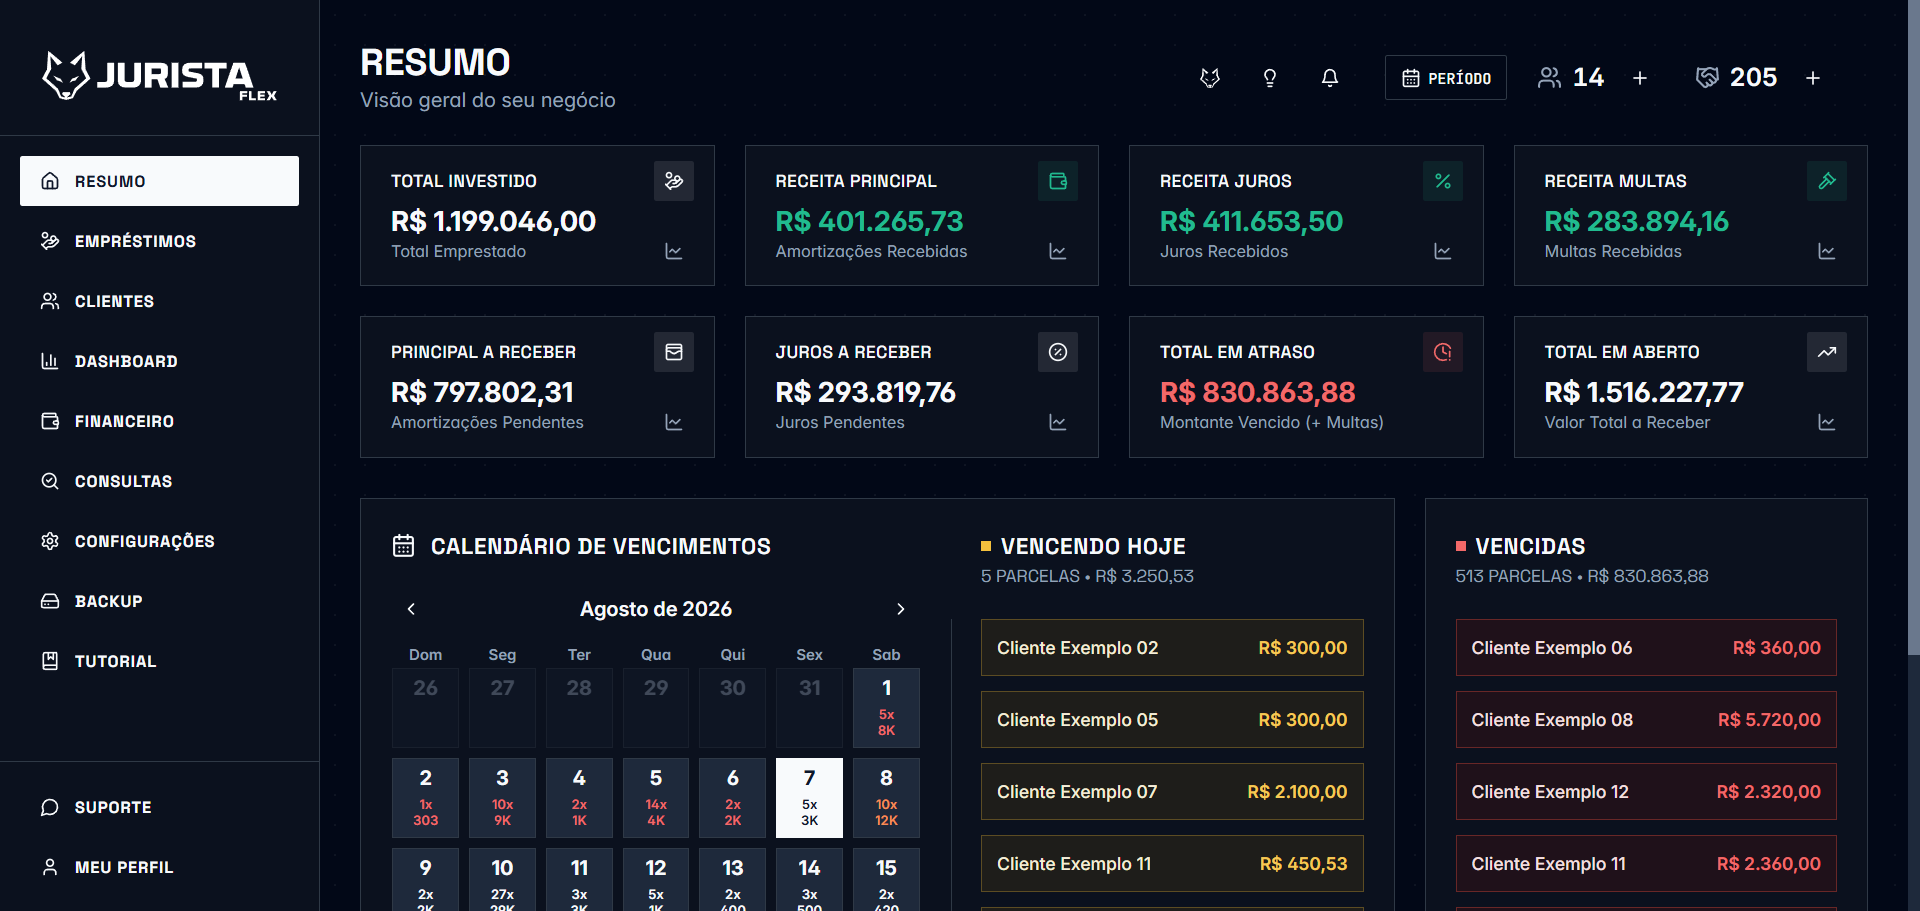Go to previous month in calendar

point(411,609)
